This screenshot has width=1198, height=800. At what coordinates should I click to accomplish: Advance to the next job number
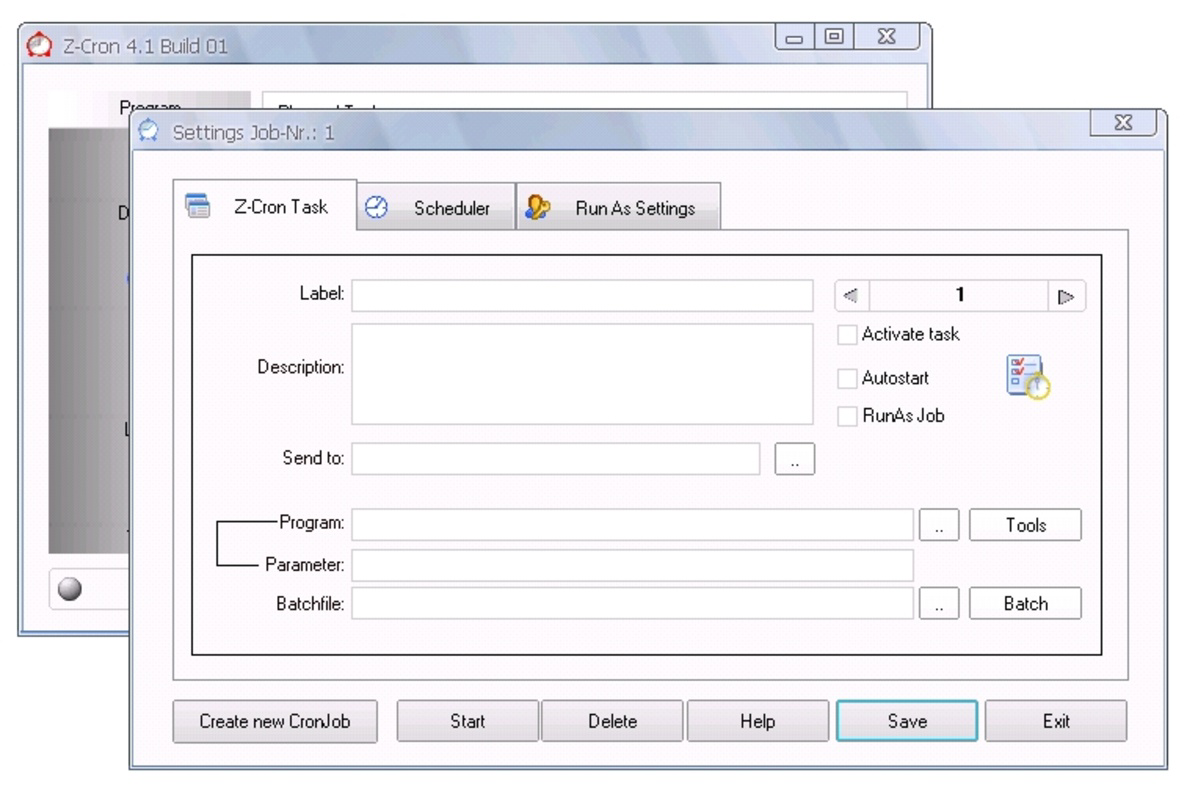[1066, 295]
